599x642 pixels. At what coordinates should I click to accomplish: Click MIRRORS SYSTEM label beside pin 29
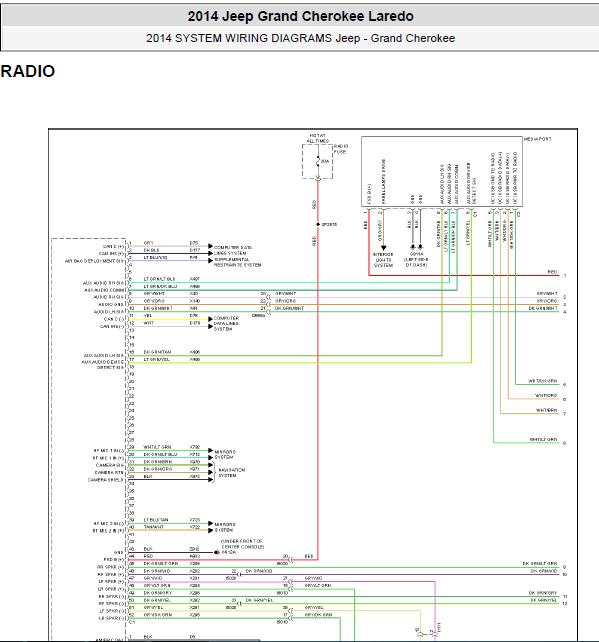tap(225, 454)
